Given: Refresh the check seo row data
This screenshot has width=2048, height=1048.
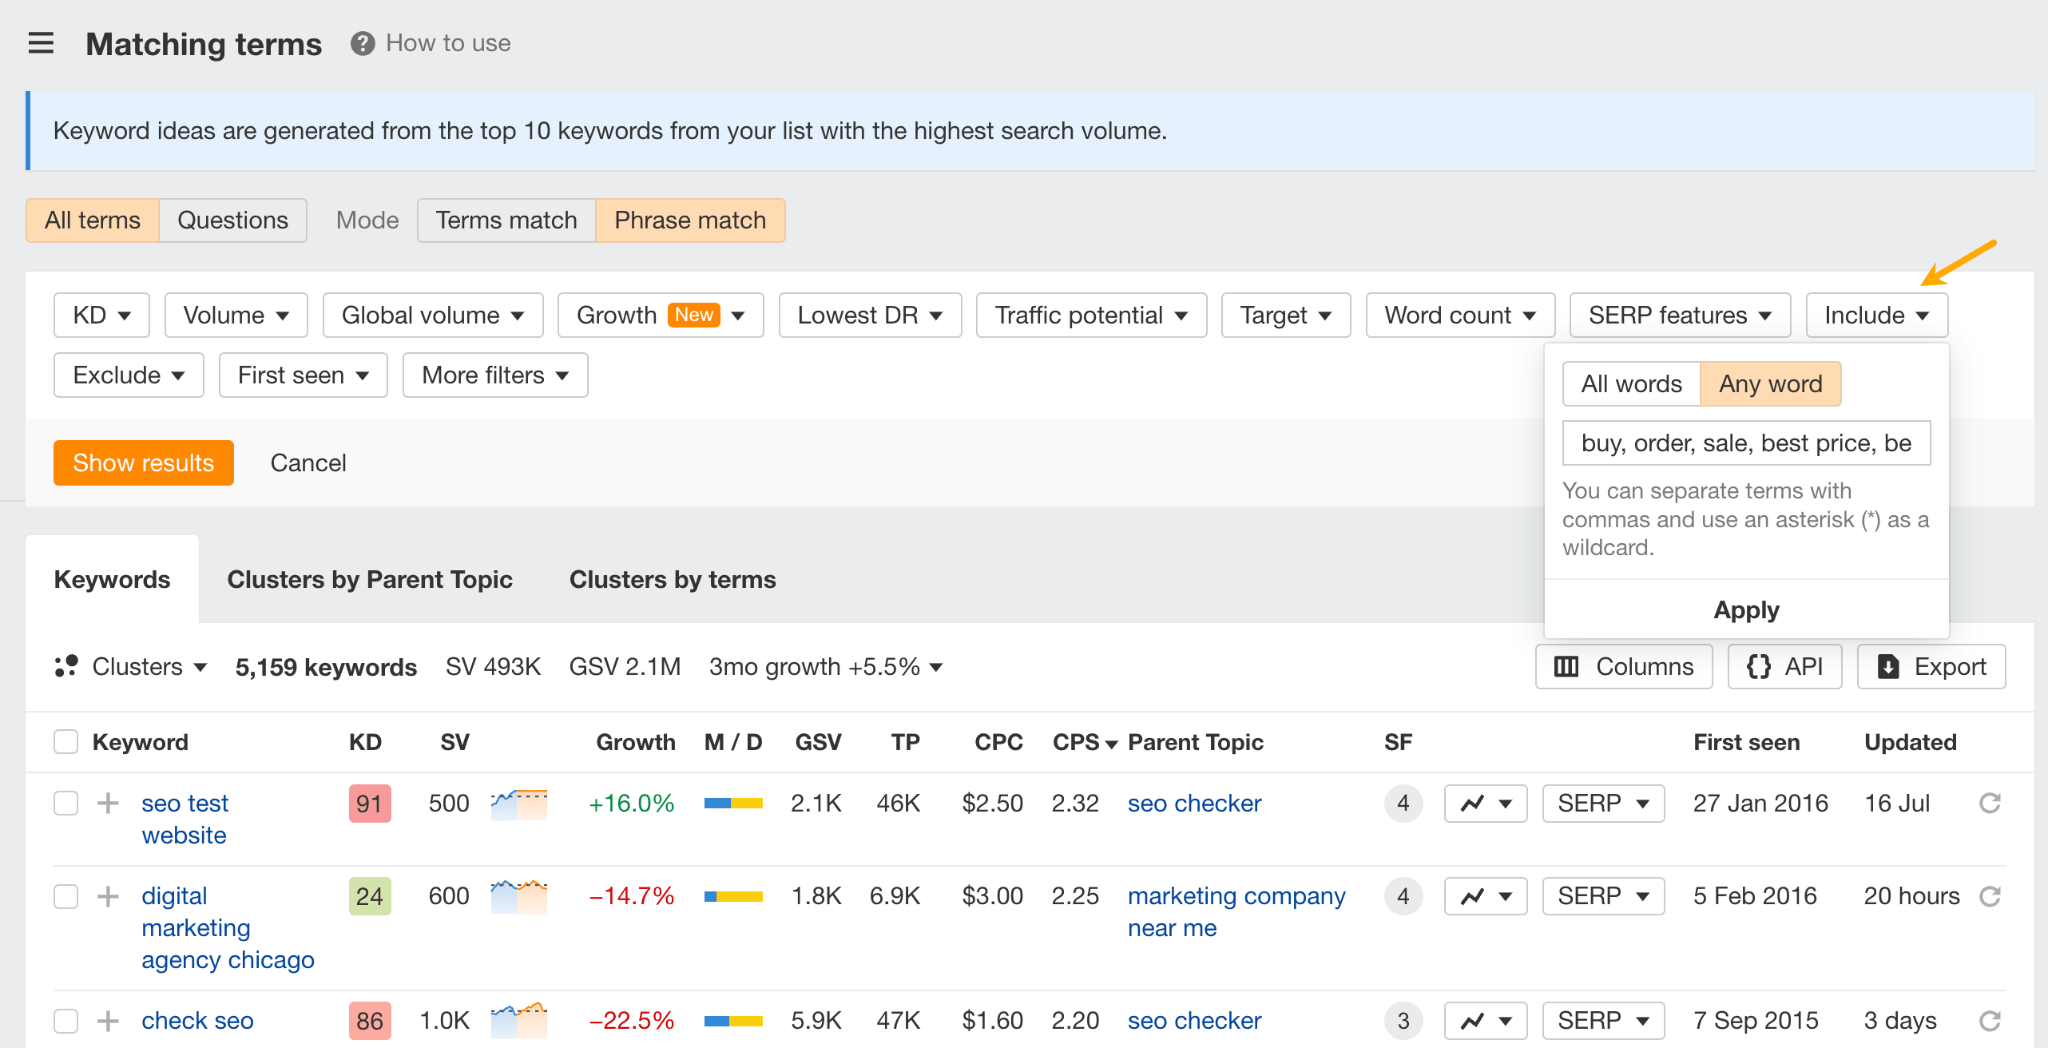Looking at the screenshot, I should (1989, 1021).
